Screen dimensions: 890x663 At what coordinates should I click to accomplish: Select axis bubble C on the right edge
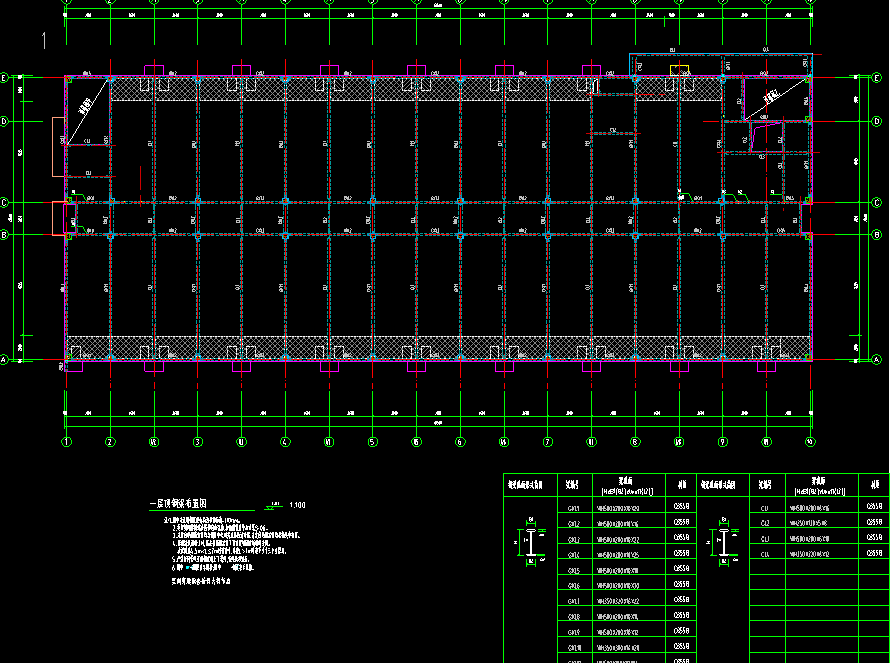pyautogui.click(x=876, y=202)
